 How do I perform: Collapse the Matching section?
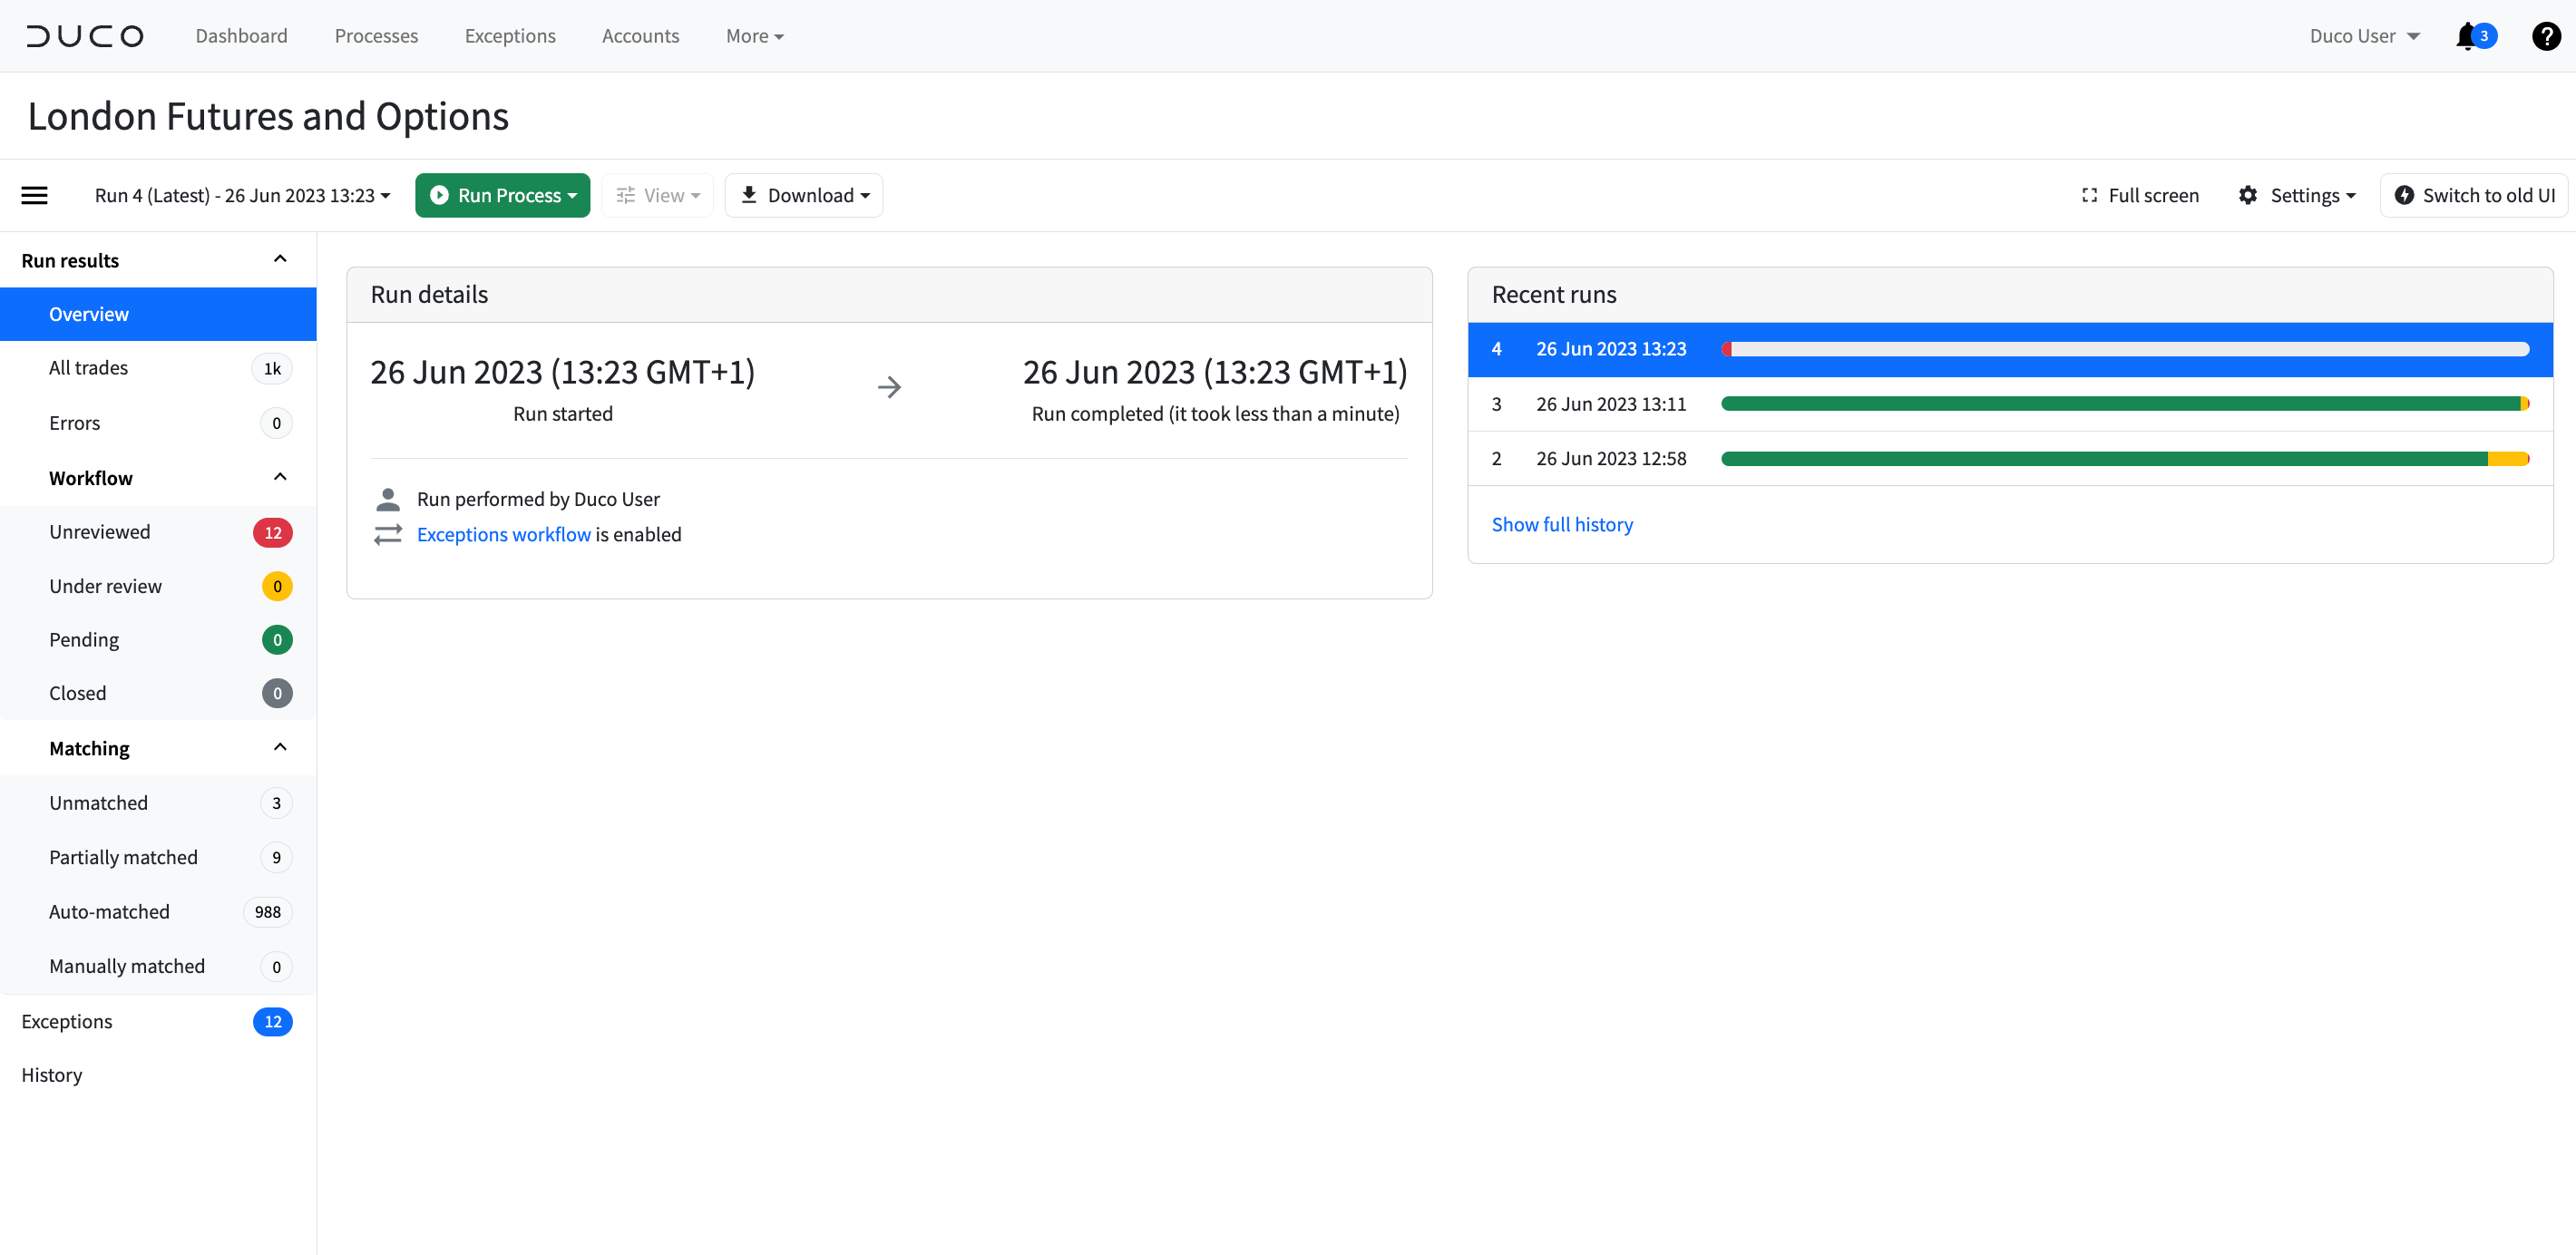coord(279,746)
